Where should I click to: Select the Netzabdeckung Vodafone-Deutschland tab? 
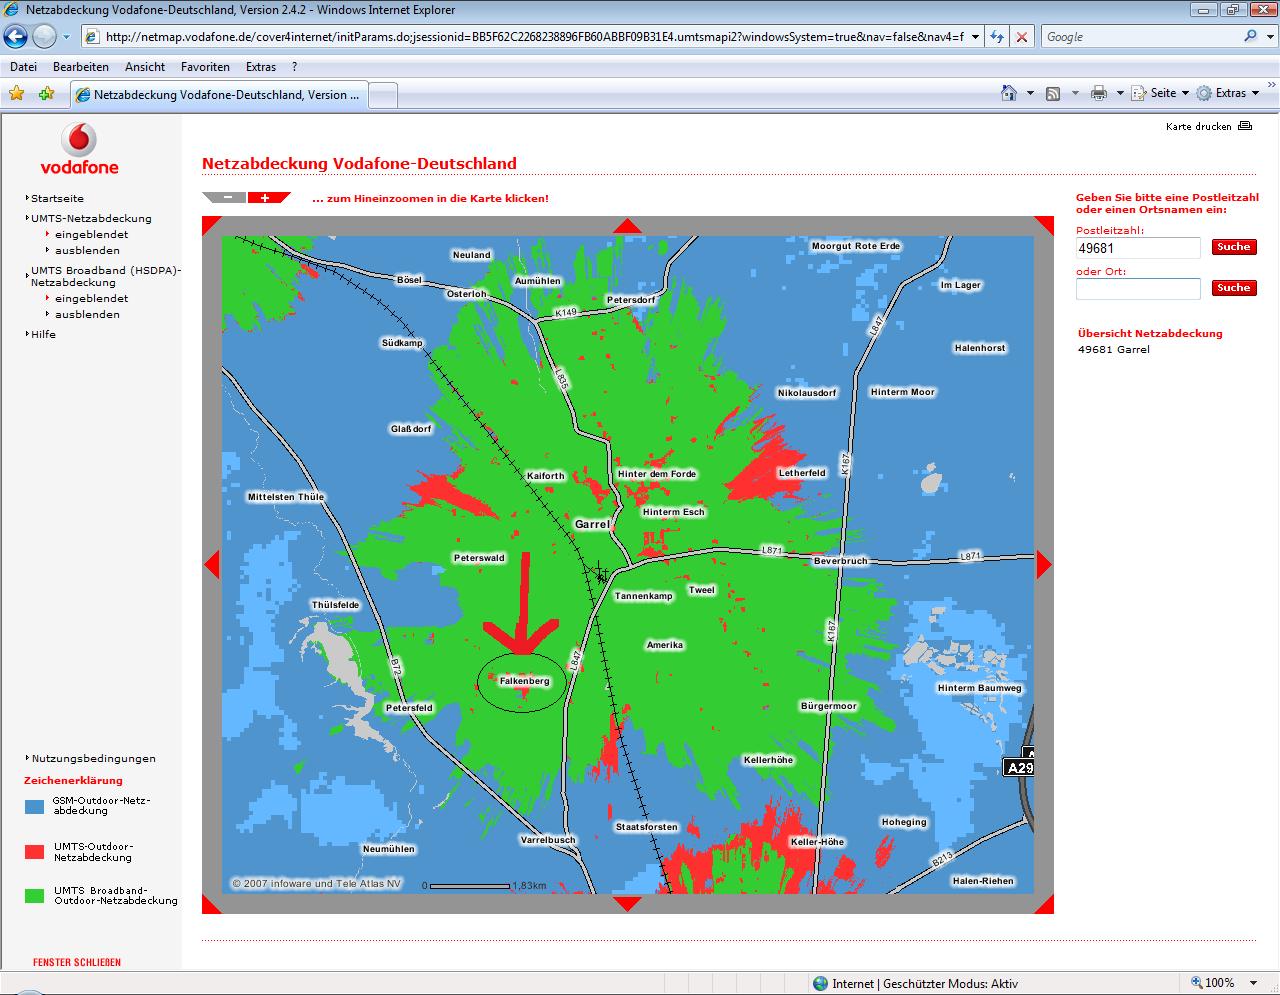tap(219, 95)
